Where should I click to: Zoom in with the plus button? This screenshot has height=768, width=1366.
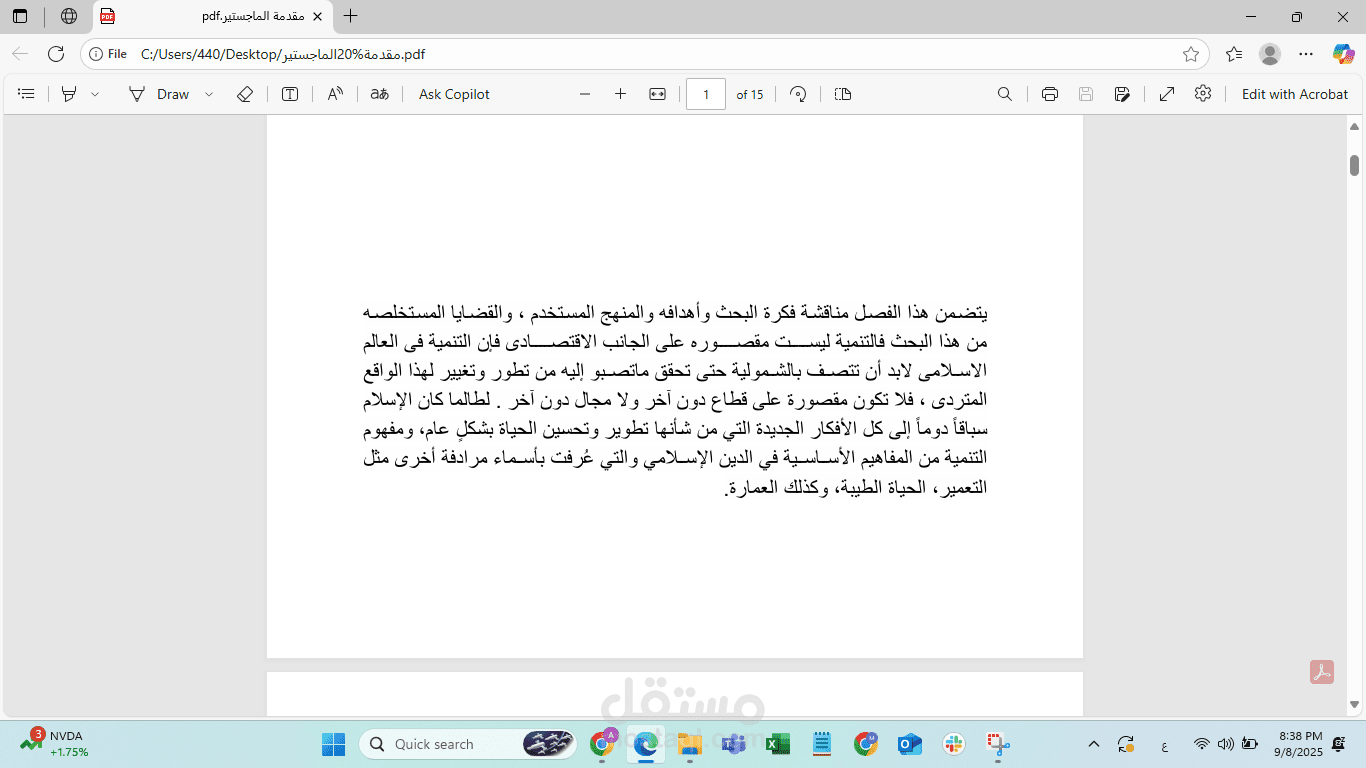[x=620, y=94]
